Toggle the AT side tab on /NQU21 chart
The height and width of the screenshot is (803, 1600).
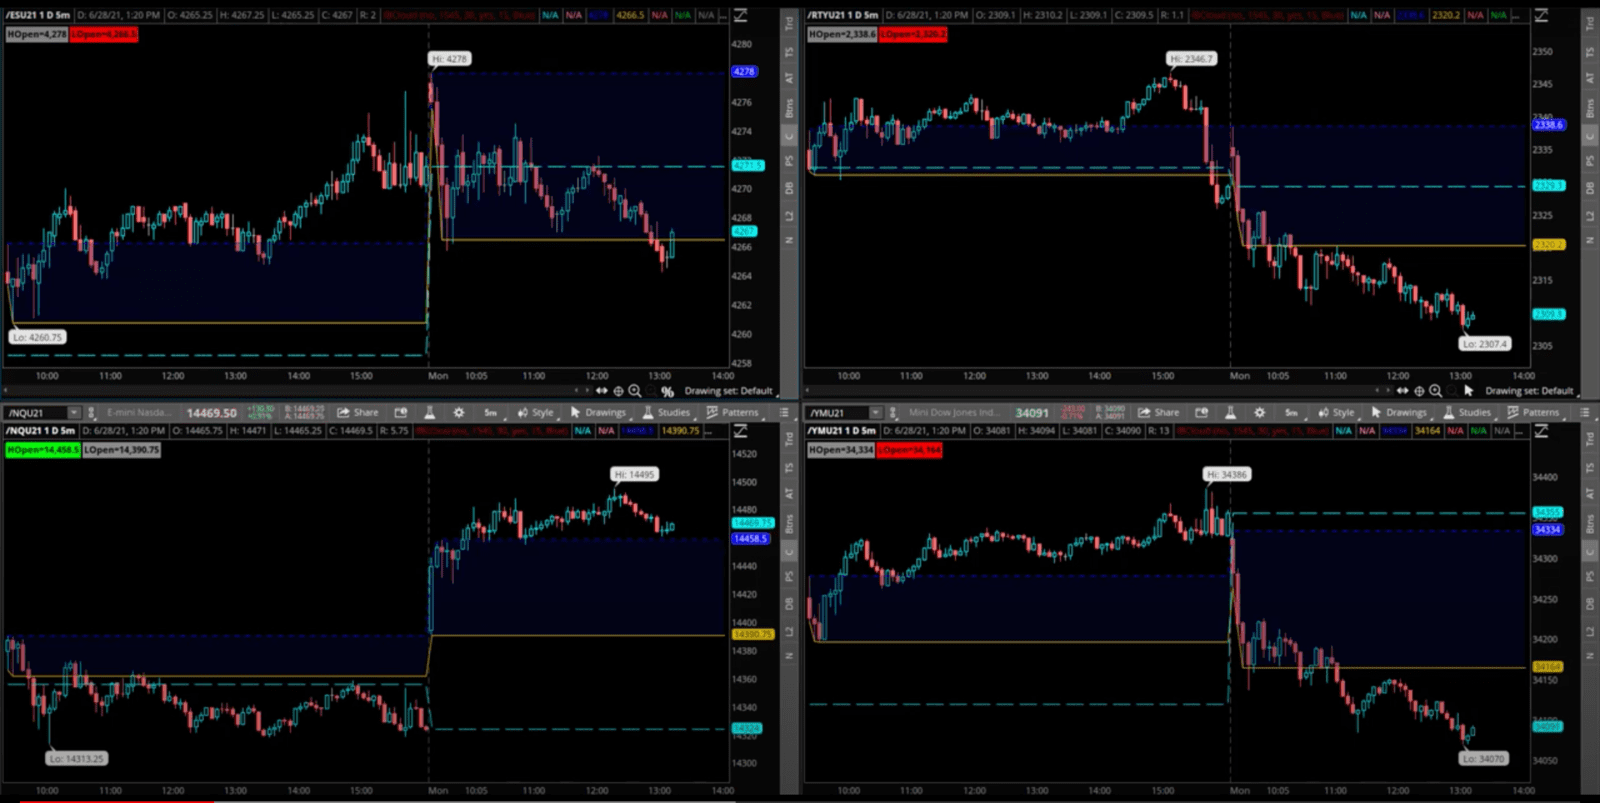(789, 493)
